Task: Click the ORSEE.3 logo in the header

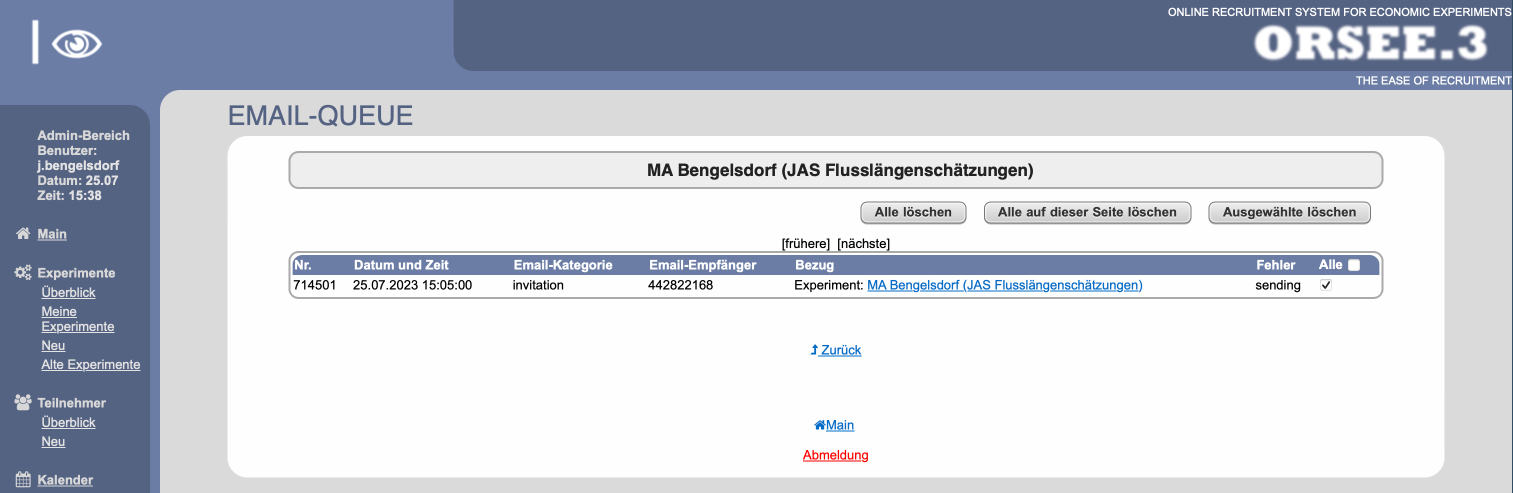Action: 1370,44
